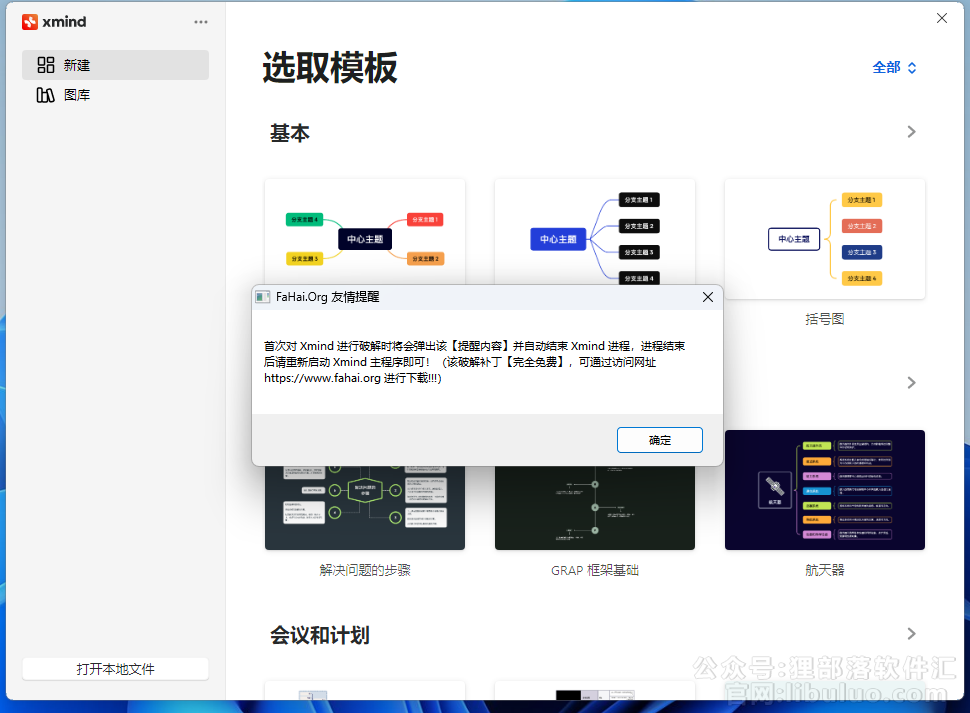
Task: Select the 航天器 template thumbnail
Action: [x=825, y=490]
